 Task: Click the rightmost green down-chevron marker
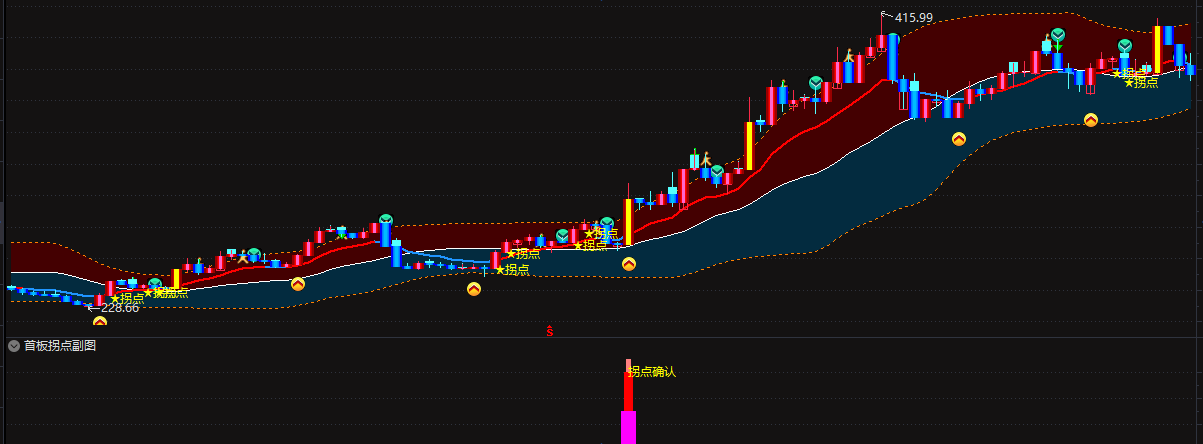(x=1125, y=46)
